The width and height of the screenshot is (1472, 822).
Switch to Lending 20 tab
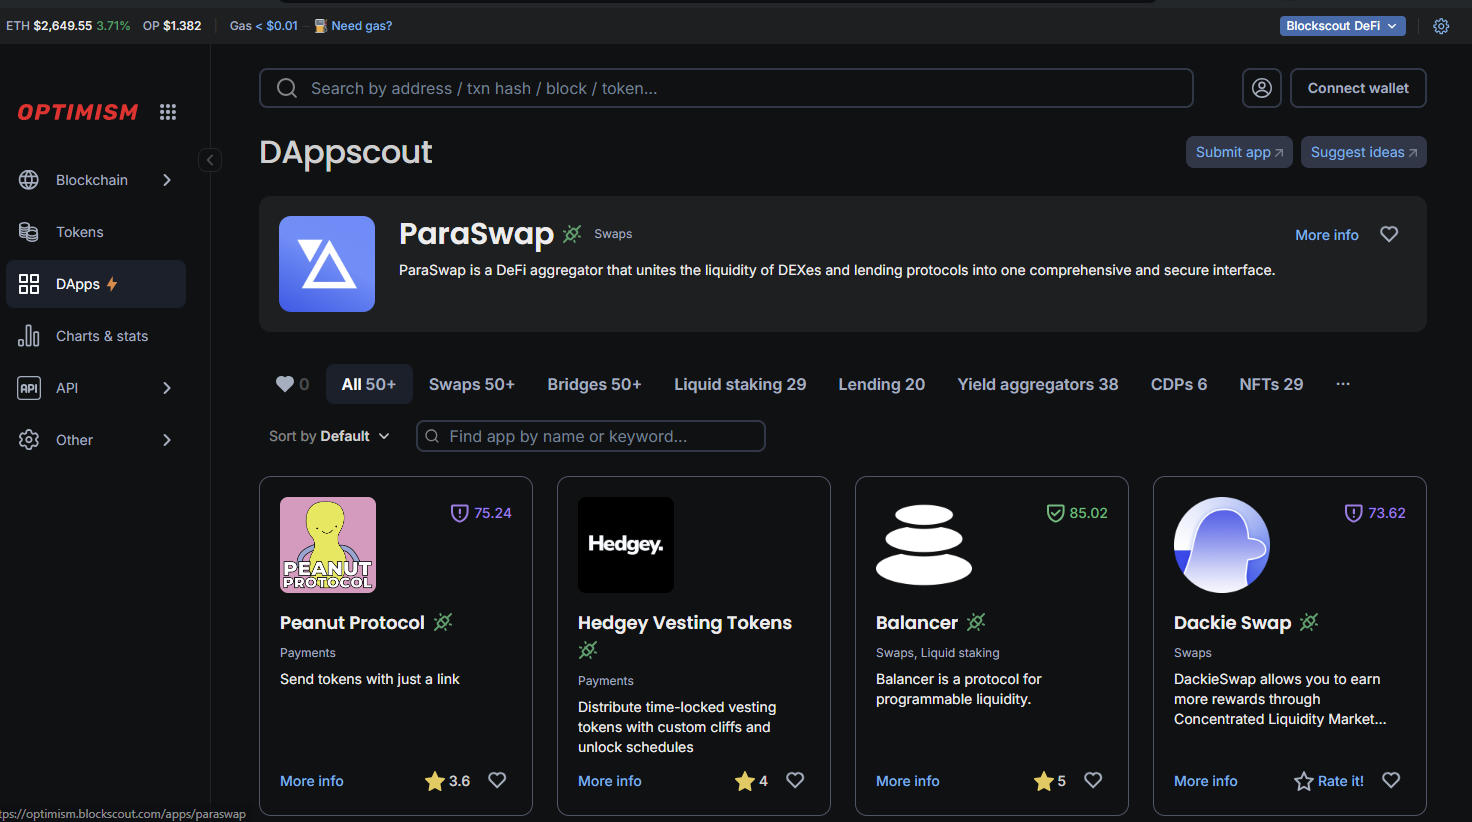tap(882, 384)
